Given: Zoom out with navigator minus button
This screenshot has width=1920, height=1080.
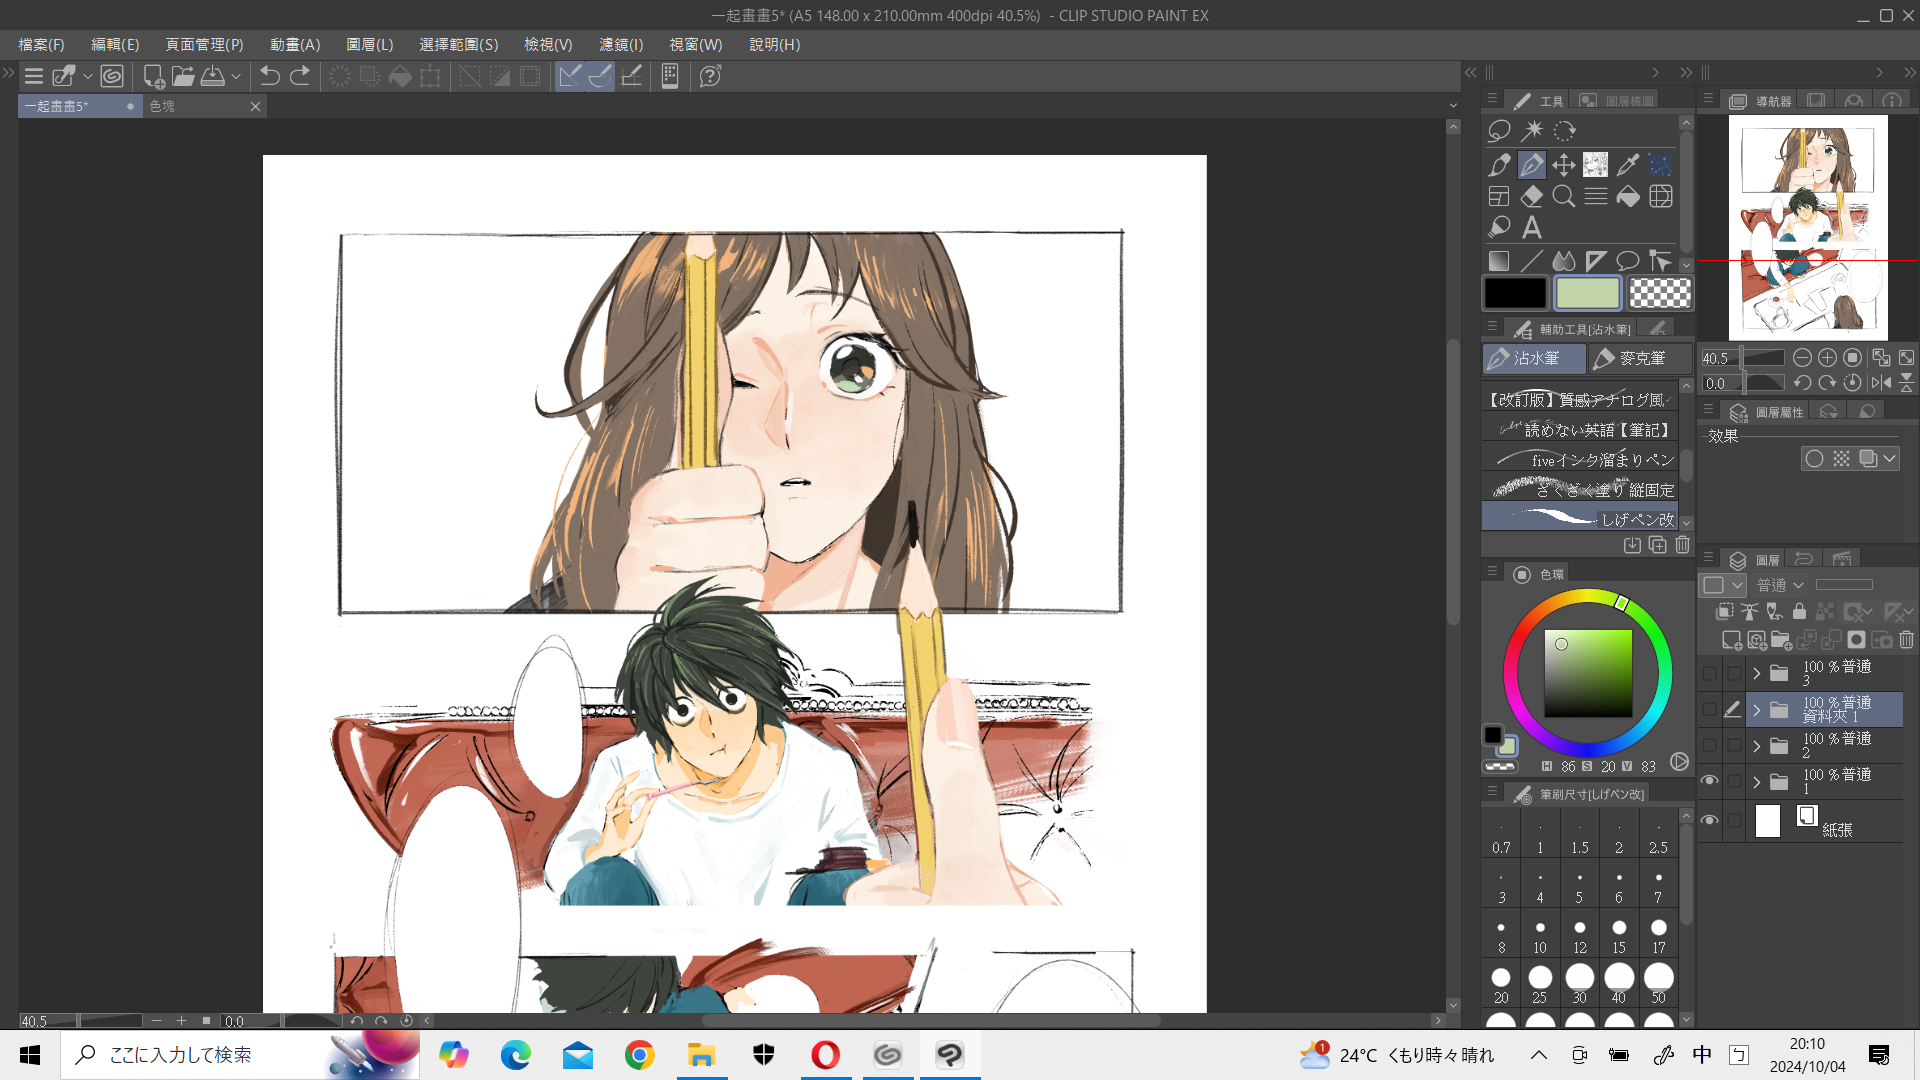Looking at the screenshot, I should tap(1802, 358).
